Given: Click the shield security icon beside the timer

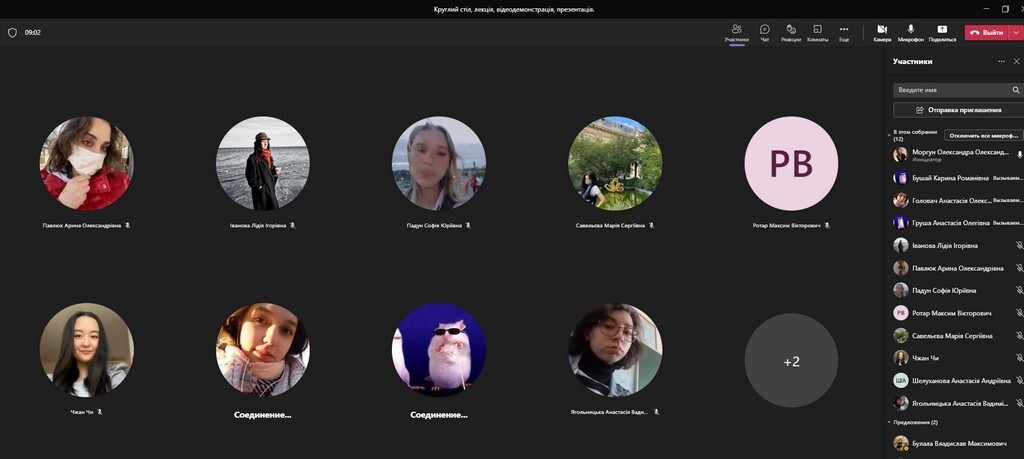Looking at the screenshot, I should (12, 32).
